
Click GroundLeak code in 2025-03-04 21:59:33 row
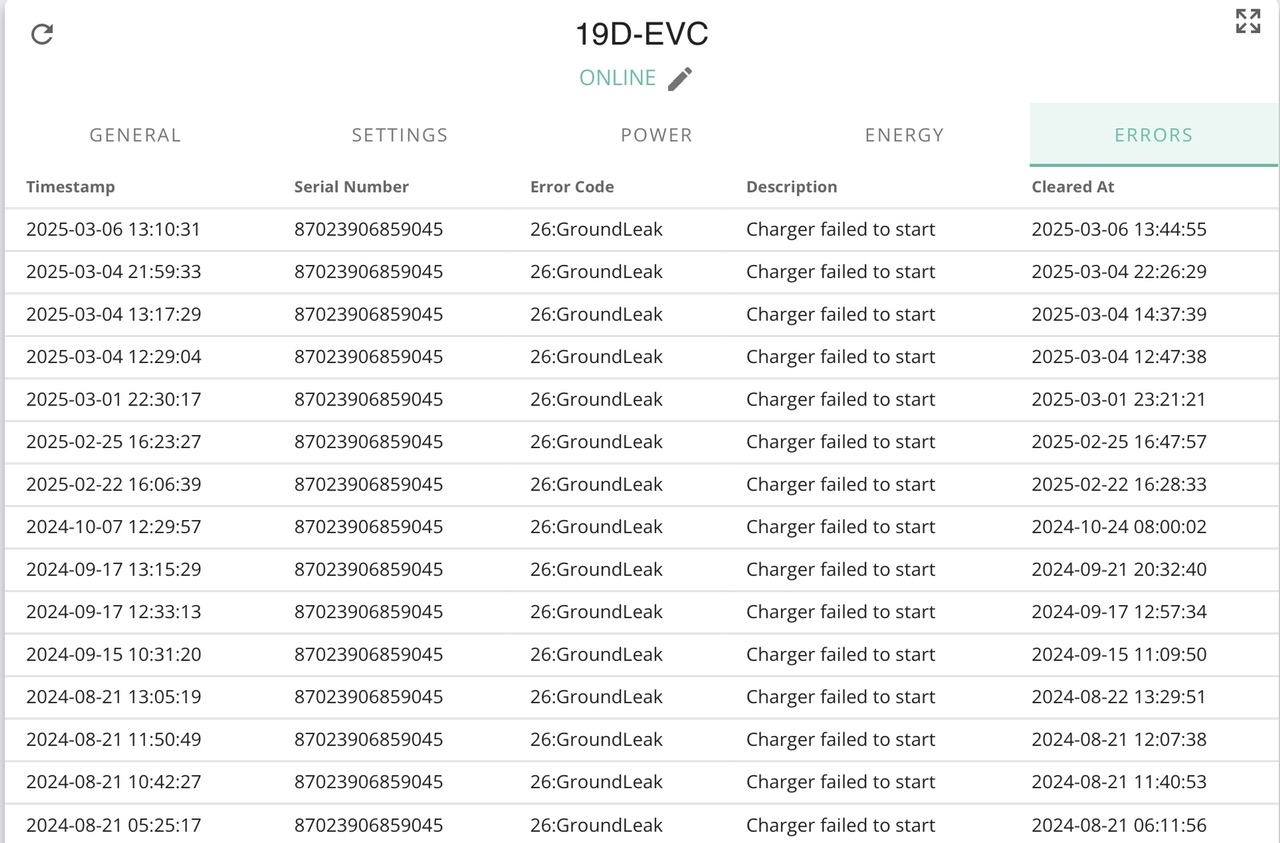[x=596, y=272]
